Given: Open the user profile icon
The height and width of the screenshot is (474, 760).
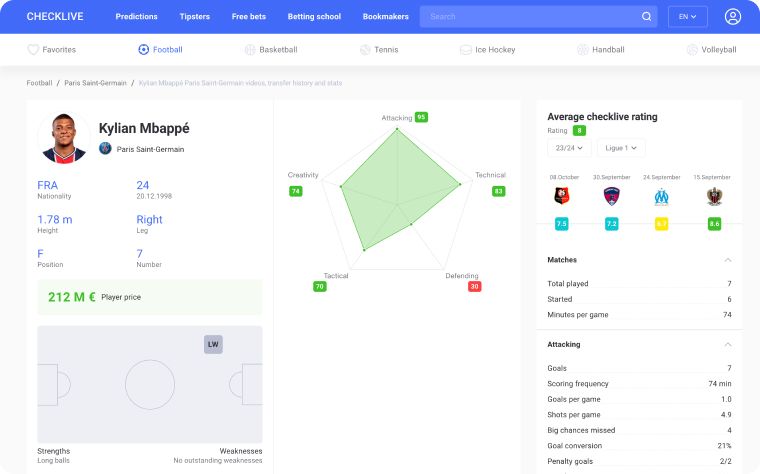Looking at the screenshot, I should pyautogui.click(x=732, y=16).
